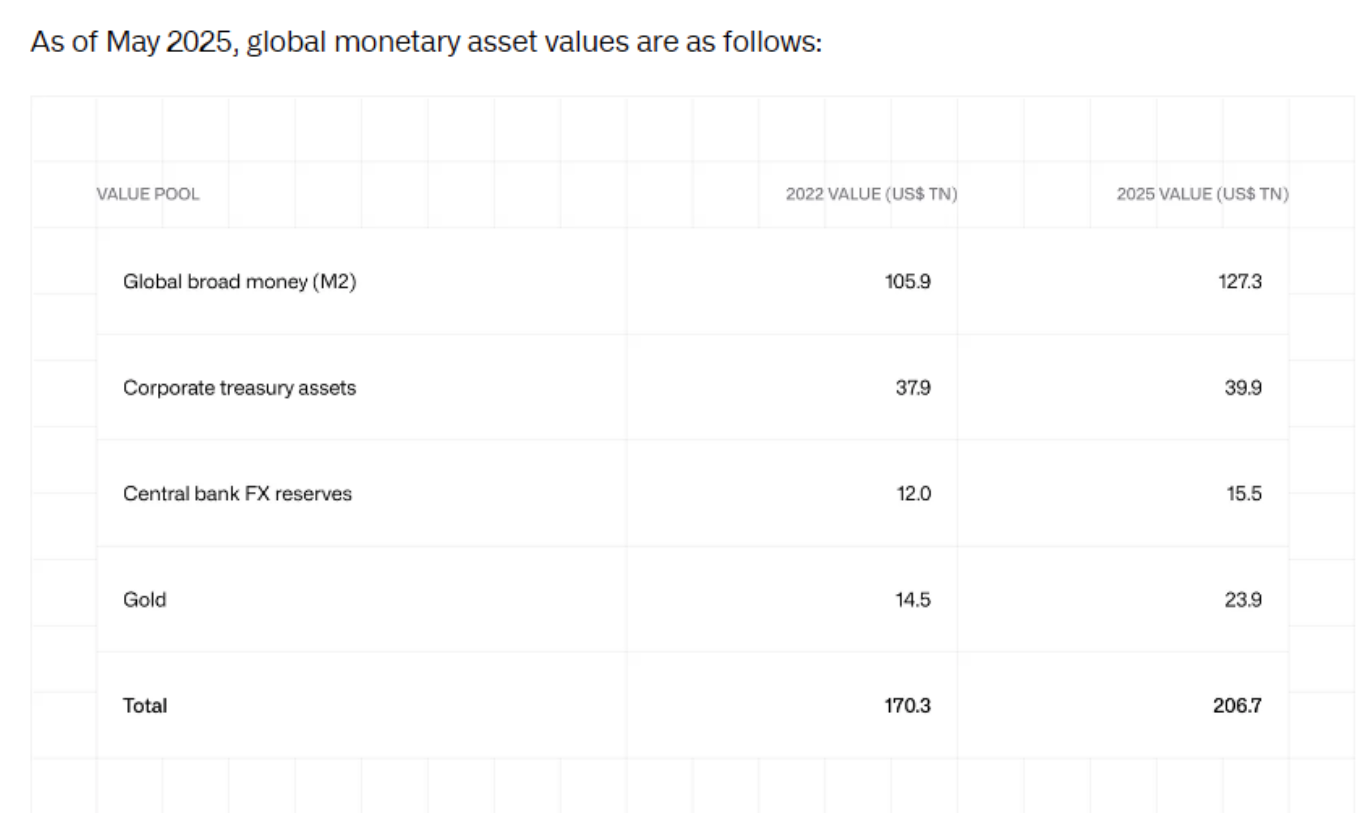This screenshot has width=1356, height=816.
Task: Click the Gold row label
Action: [144, 600]
